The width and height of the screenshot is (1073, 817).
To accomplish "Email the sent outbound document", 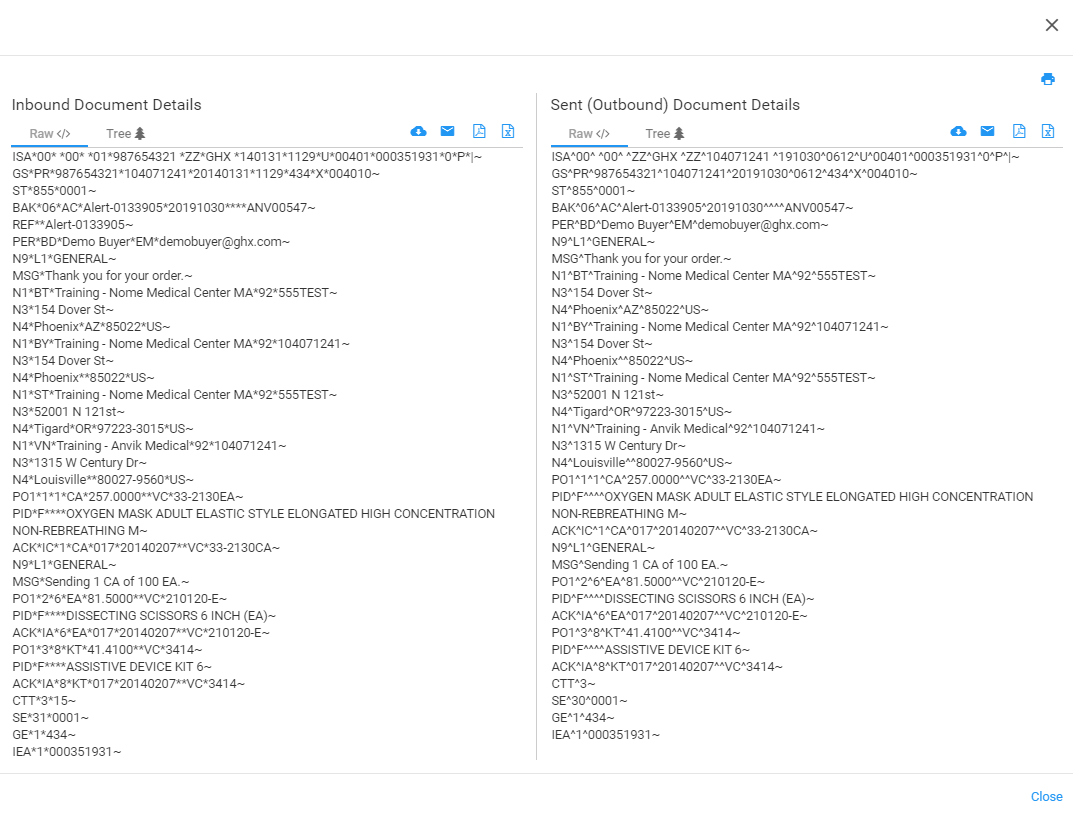I will (987, 132).
